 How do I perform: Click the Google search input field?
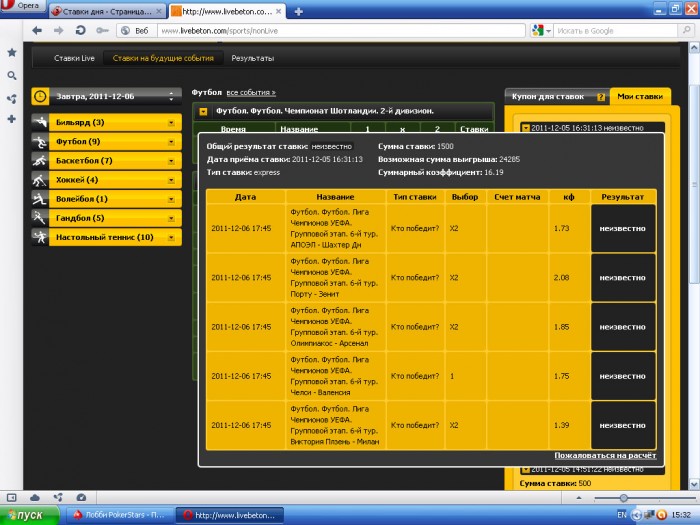[x=616, y=31]
